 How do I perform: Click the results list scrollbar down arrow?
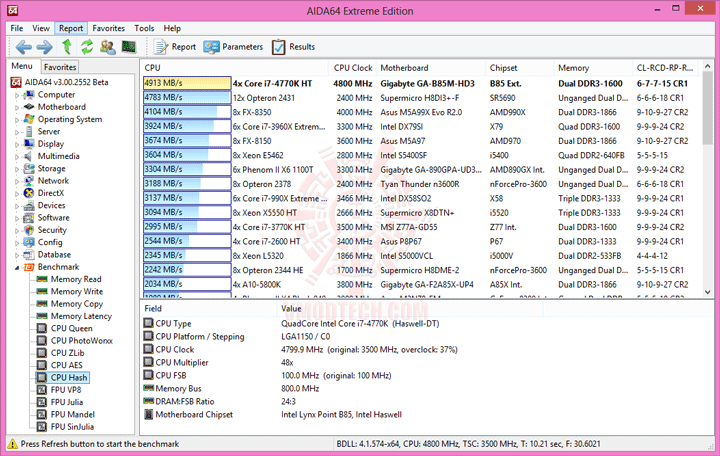[707, 292]
